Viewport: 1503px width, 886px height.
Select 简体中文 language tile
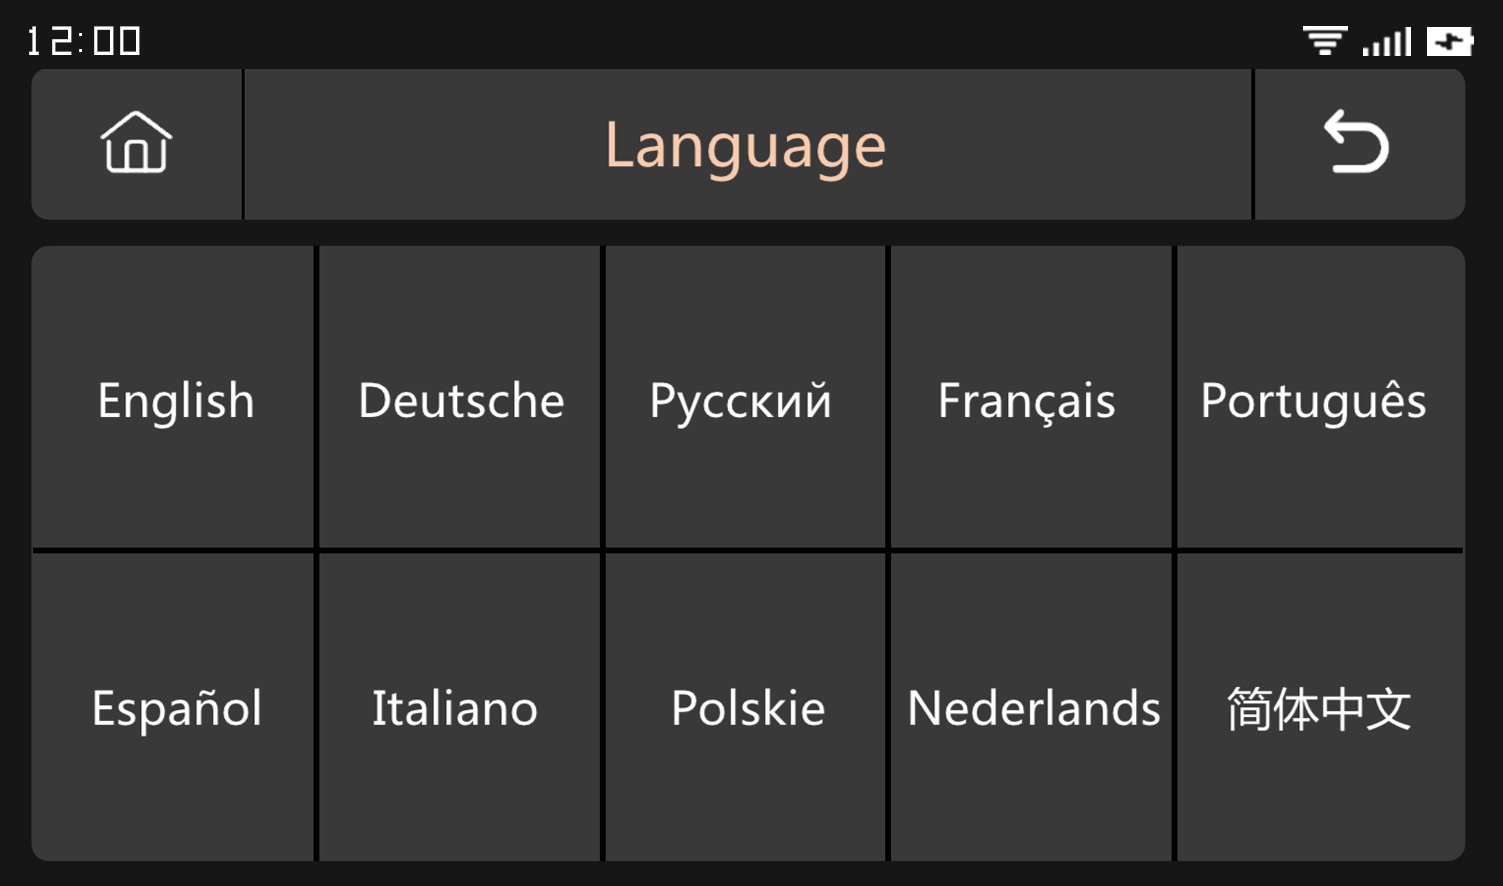(x=1320, y=706)
